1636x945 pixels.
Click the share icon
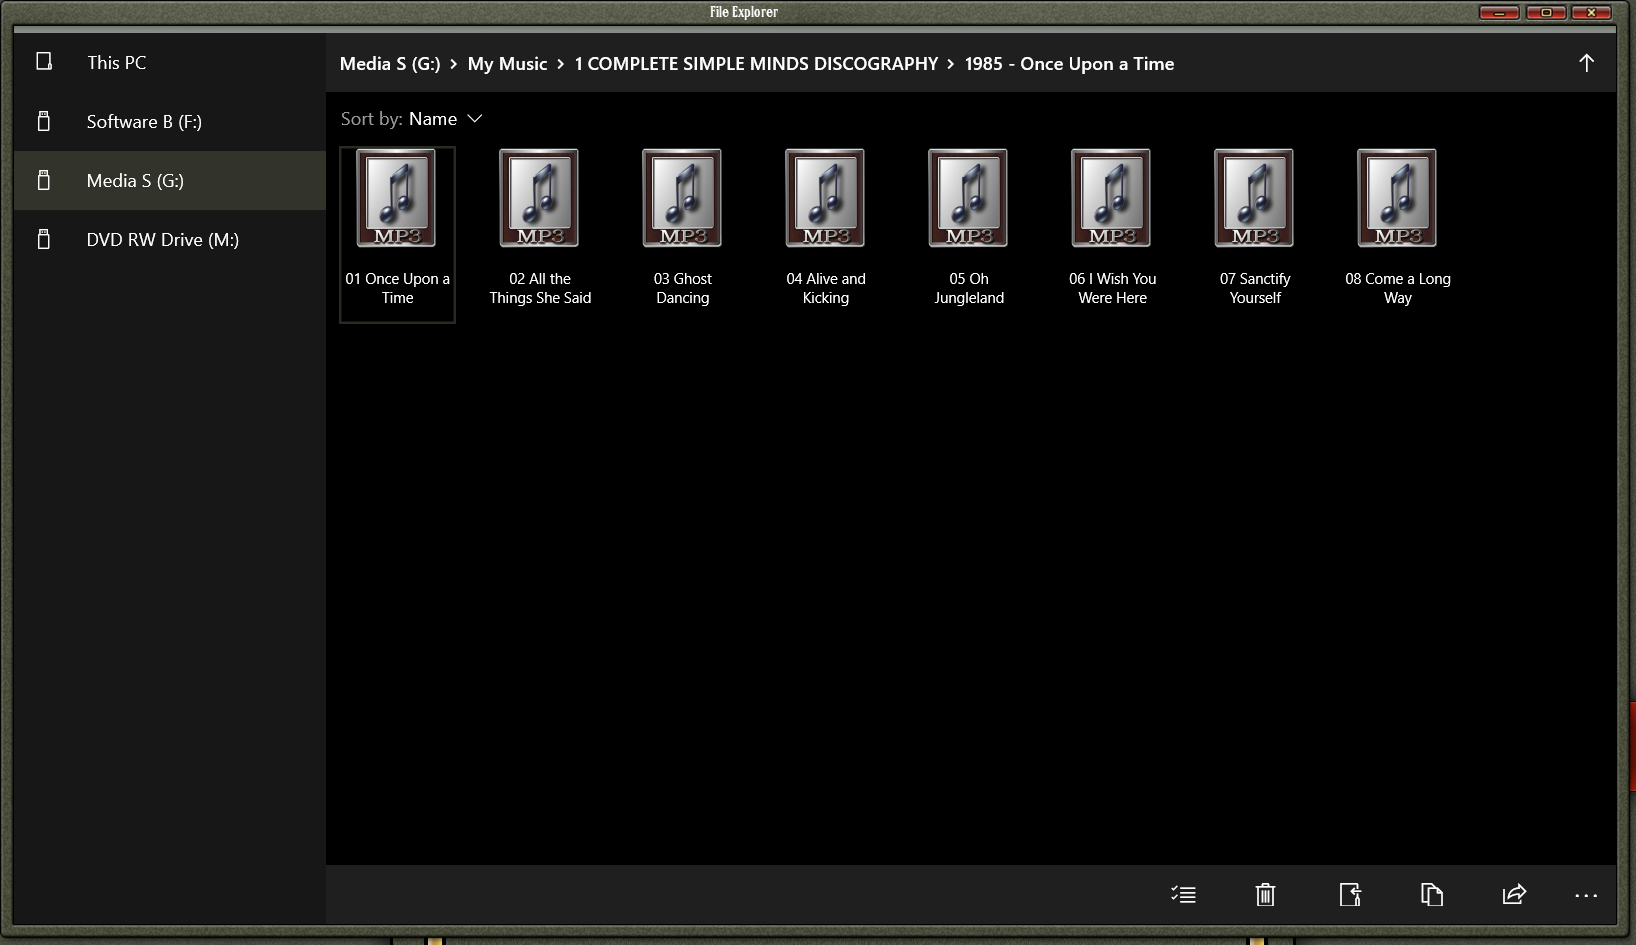click(x=1514, y=894)
